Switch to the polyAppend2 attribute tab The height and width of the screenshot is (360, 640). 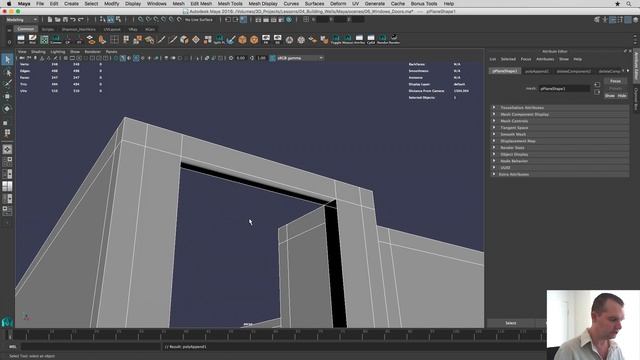537,71
